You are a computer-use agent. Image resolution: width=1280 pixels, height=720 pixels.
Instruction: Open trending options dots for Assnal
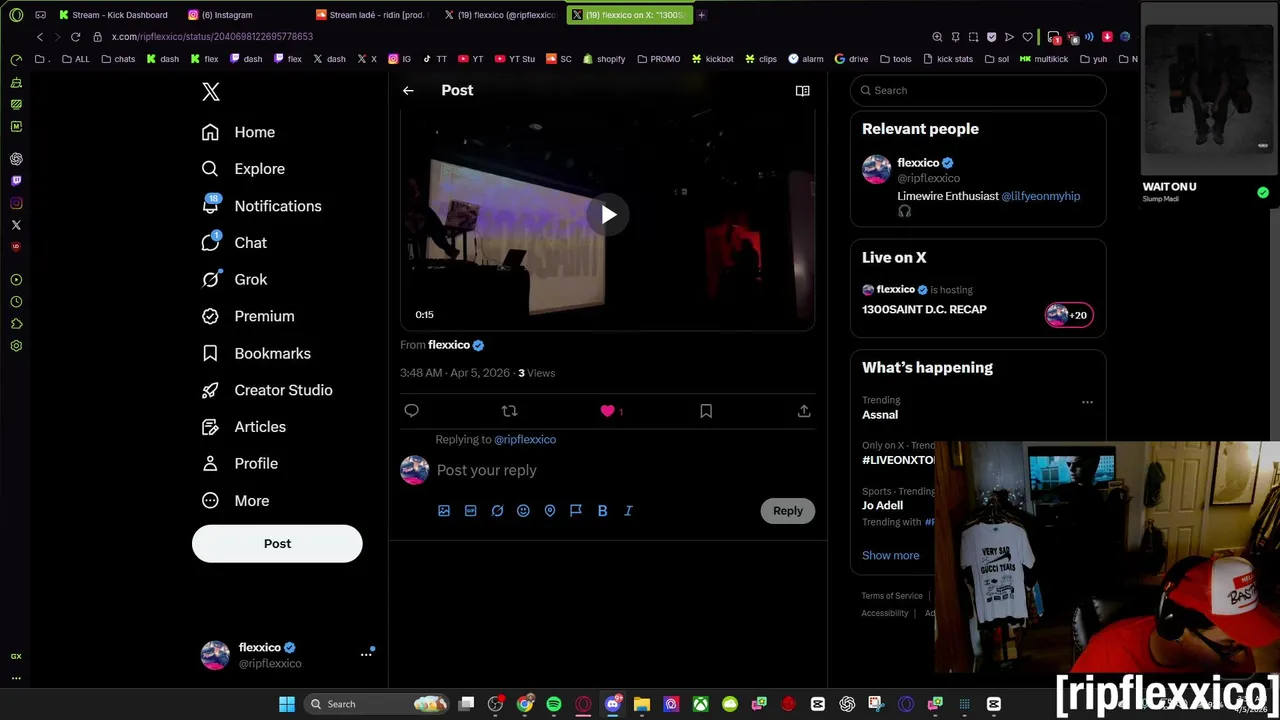pos(1087,402)
